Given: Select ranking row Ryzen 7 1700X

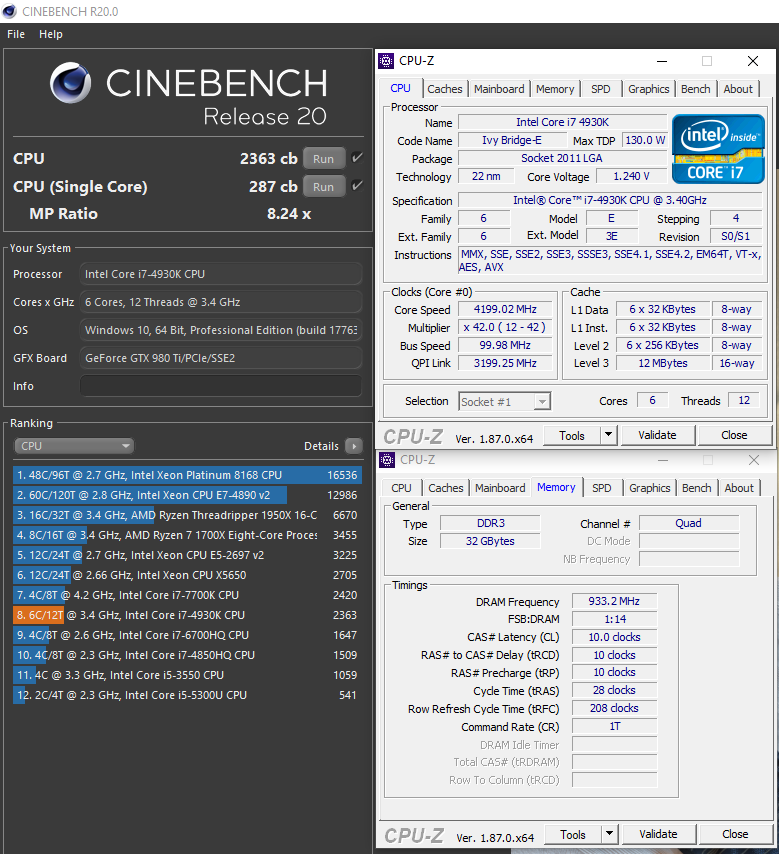Looking at the screenshot, I should (x=187, y=535).
